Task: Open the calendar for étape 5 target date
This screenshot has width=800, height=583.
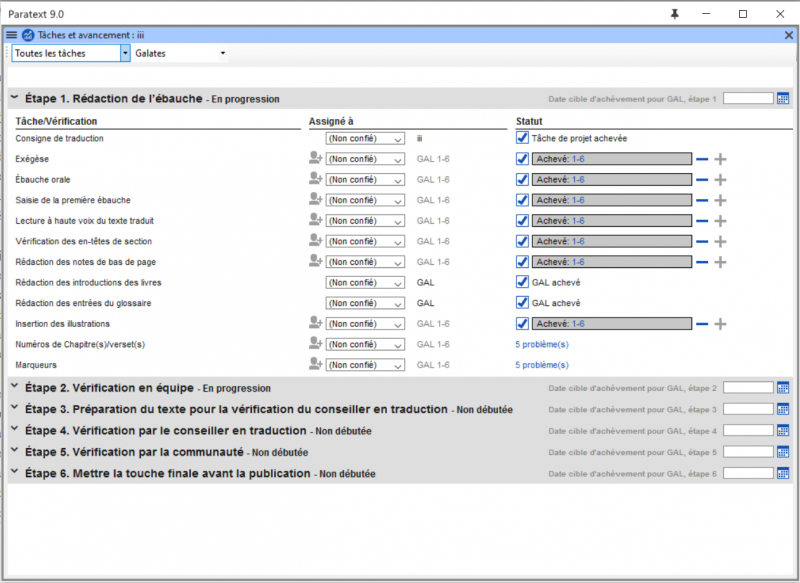Action: pos(783,452)
